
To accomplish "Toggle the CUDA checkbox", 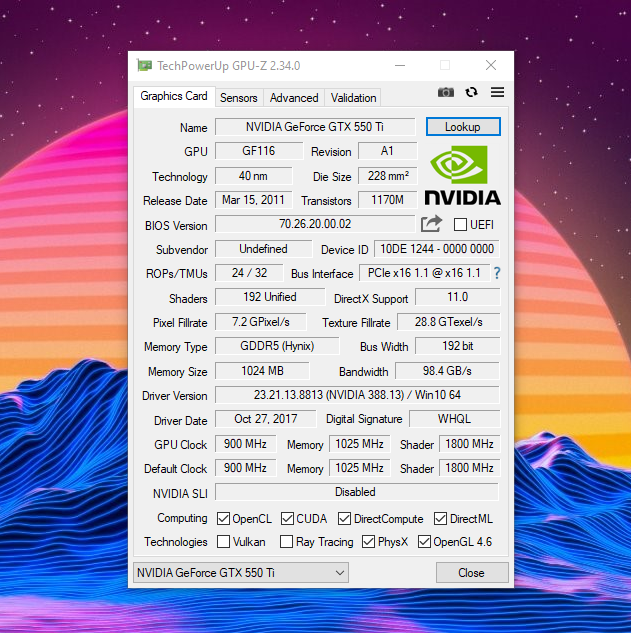I will [x=287, y=518].
